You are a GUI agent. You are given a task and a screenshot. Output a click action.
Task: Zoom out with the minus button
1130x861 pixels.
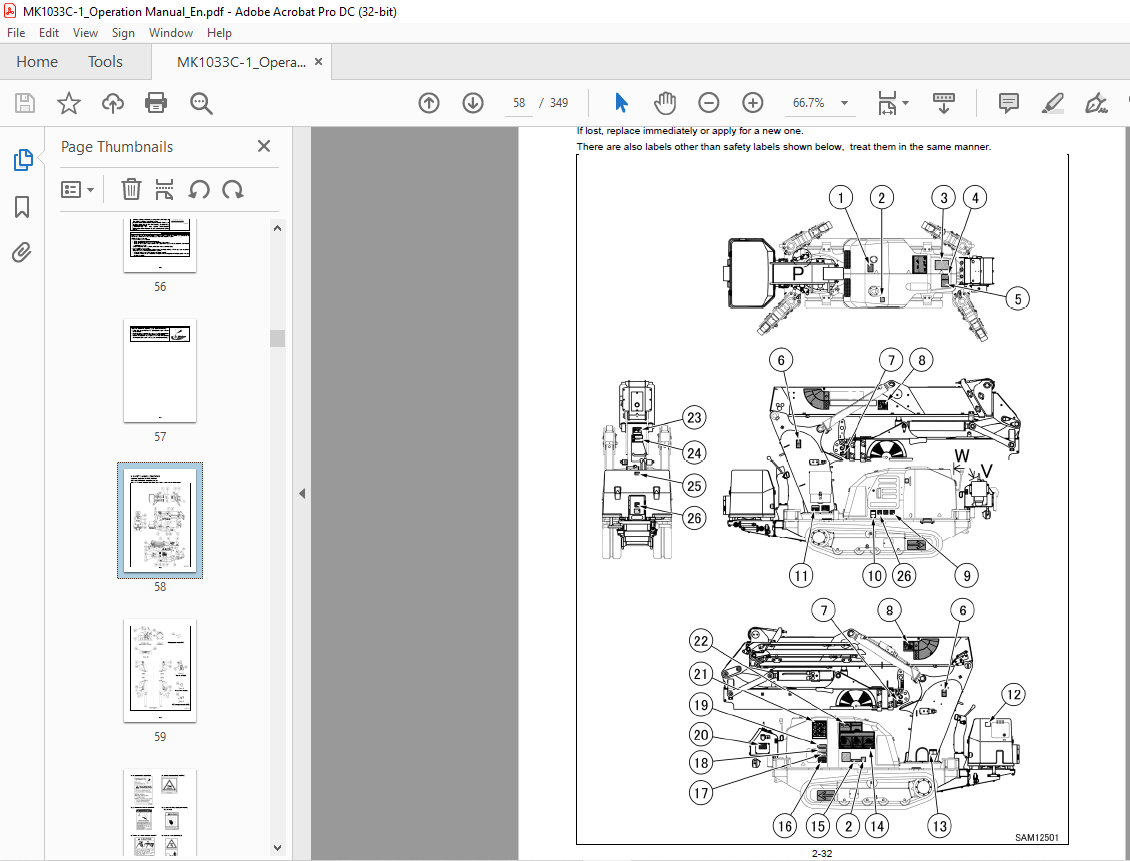(708, 103)
